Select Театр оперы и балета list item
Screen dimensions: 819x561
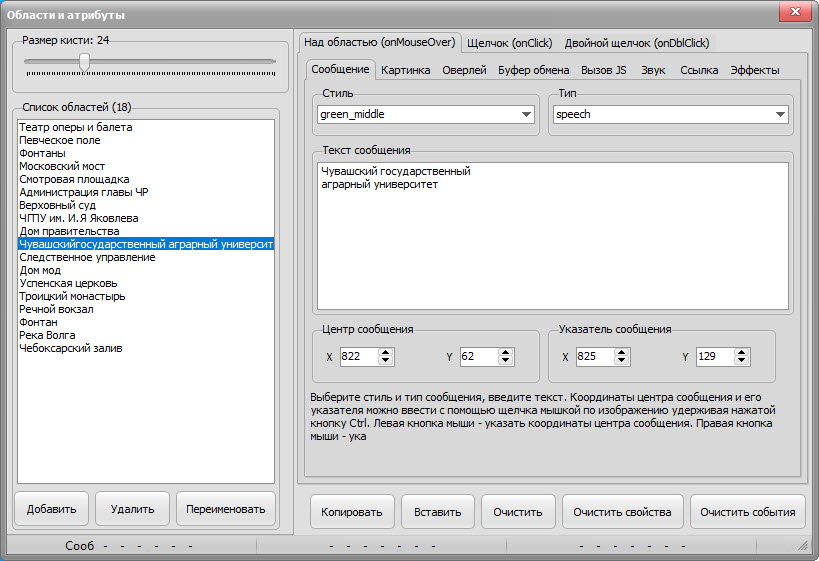pyautogui.click(x=75, y=127)
